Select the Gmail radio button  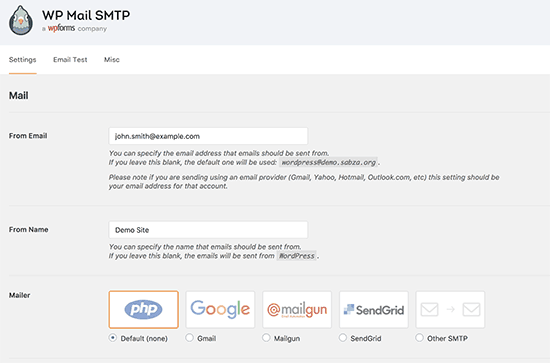tap(189, 338)
